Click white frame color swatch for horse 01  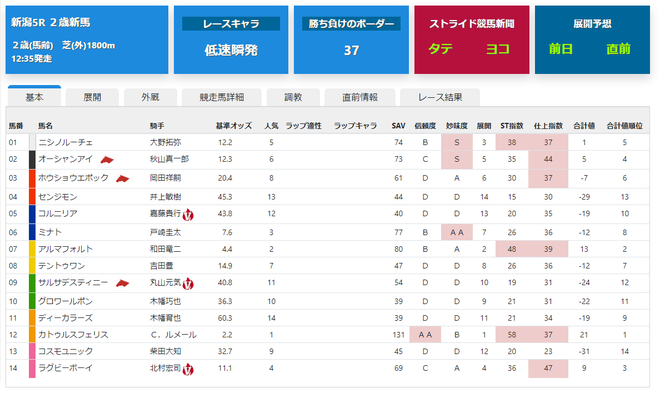point(32,142)
